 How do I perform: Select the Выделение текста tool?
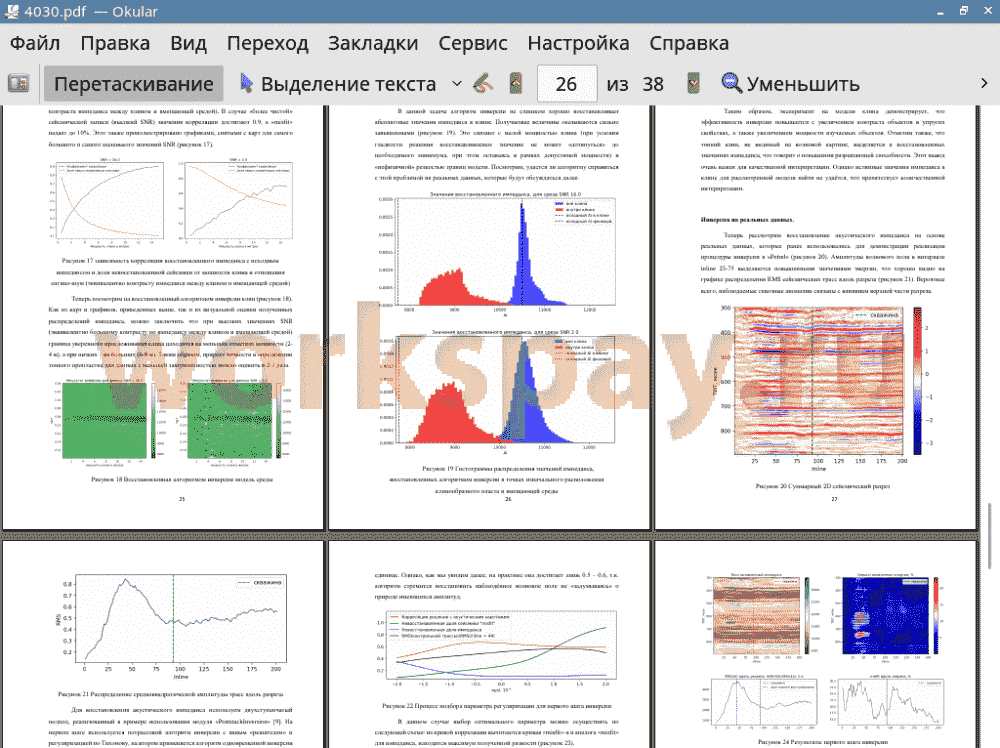click(338, 84)
